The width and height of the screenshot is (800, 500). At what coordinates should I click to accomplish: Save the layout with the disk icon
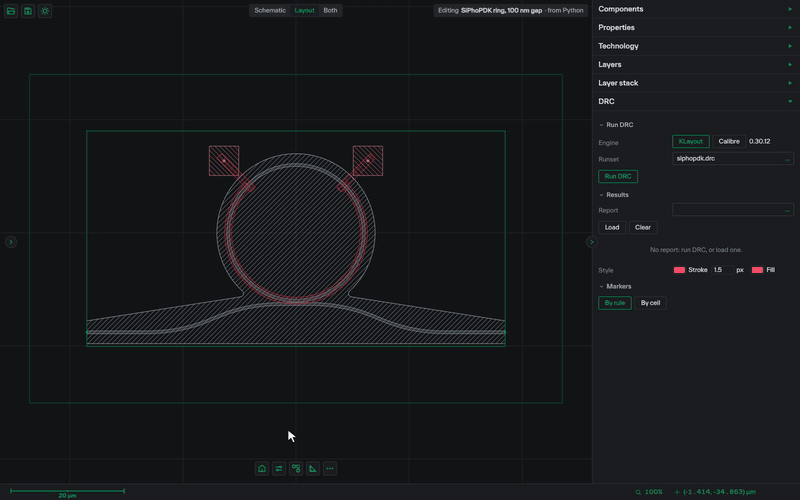click(x=28, y=11)
